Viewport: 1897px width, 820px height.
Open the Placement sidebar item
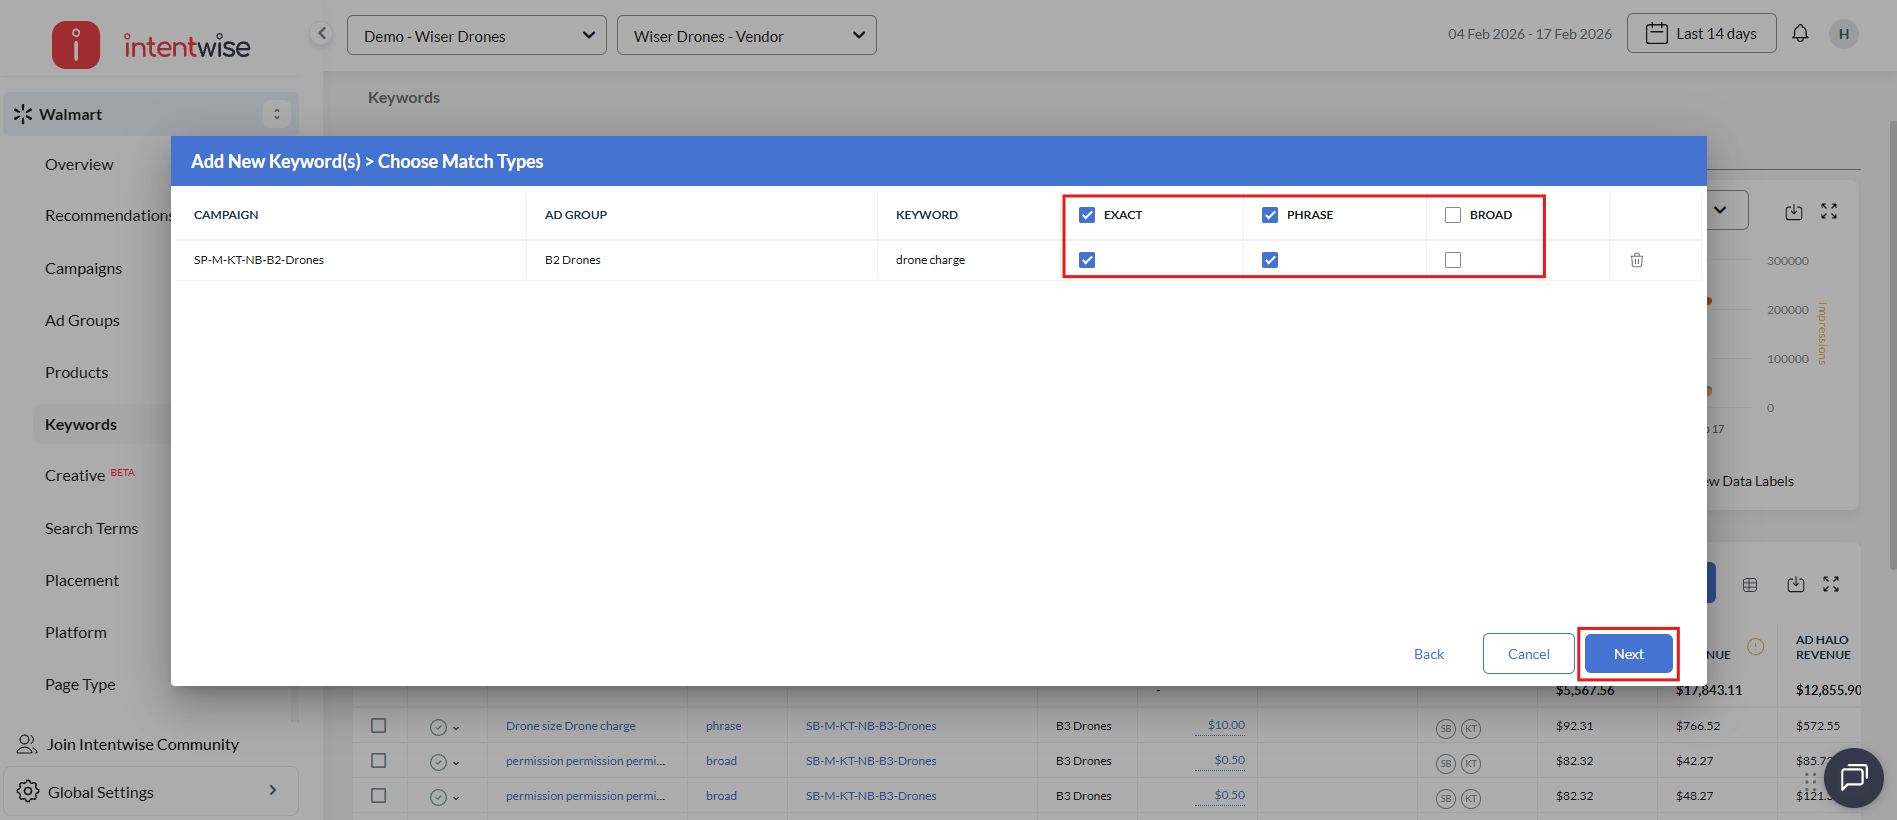[82, 580]
